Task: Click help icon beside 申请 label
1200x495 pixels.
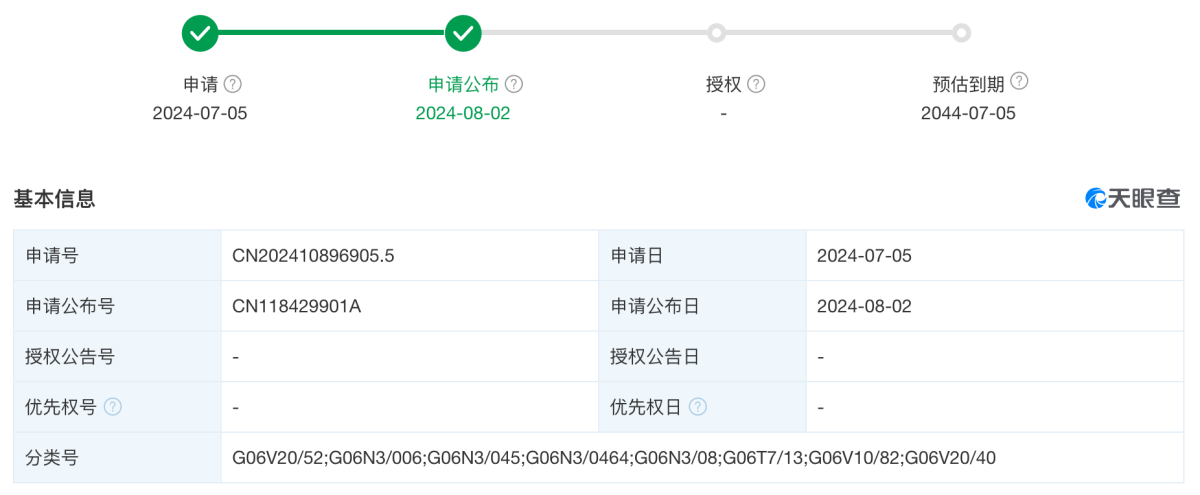Action: (x=233, y=84)
